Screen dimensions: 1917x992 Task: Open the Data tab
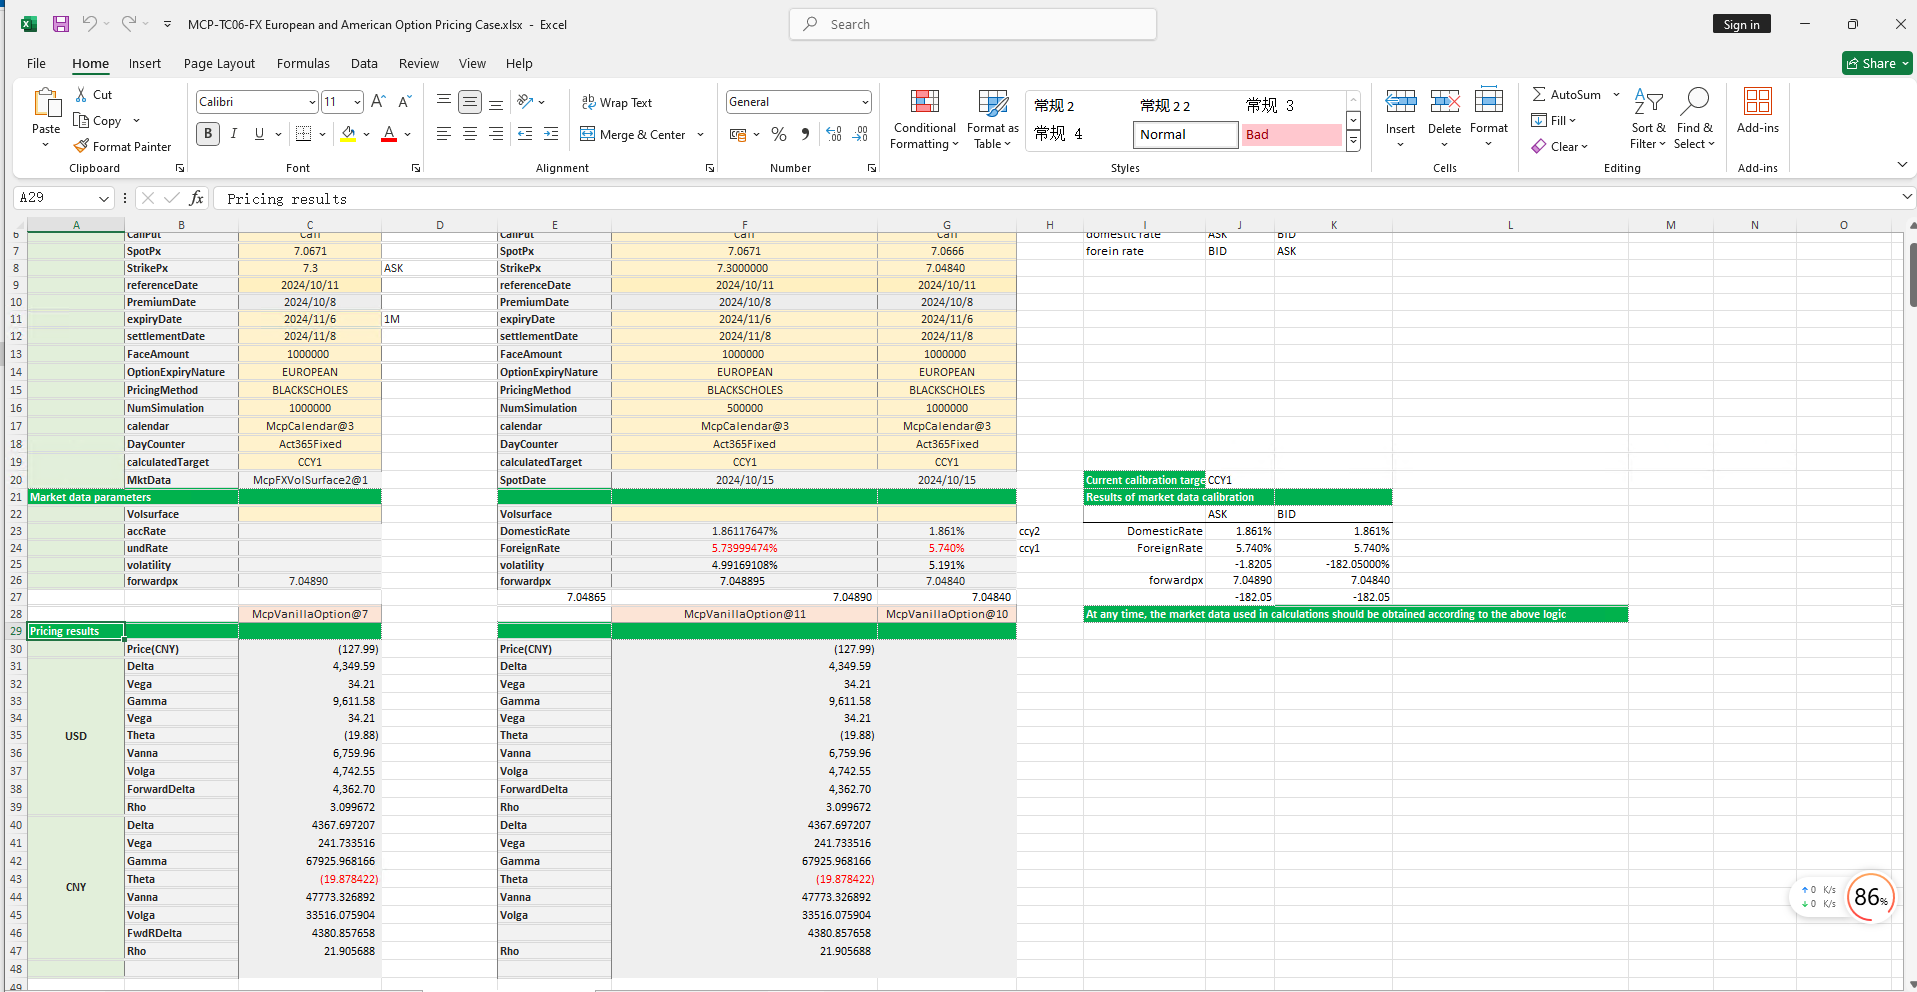pyautogui.click(x=364, y=63)
